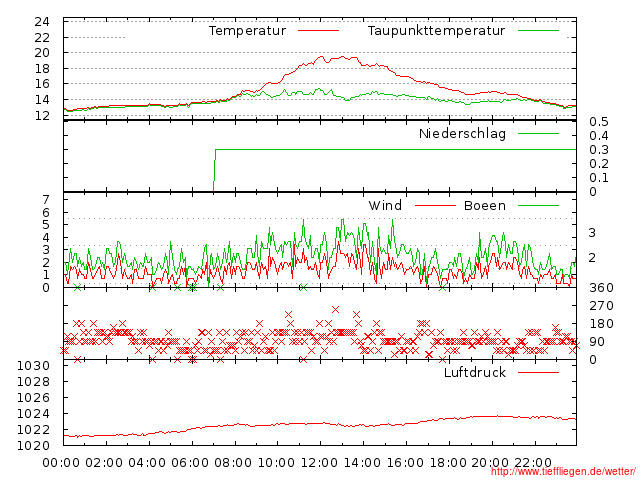The height and width of the screenshot is (480, 640).
Task: Click the 22 temperature axis value
Action: (x=42, y=38)
